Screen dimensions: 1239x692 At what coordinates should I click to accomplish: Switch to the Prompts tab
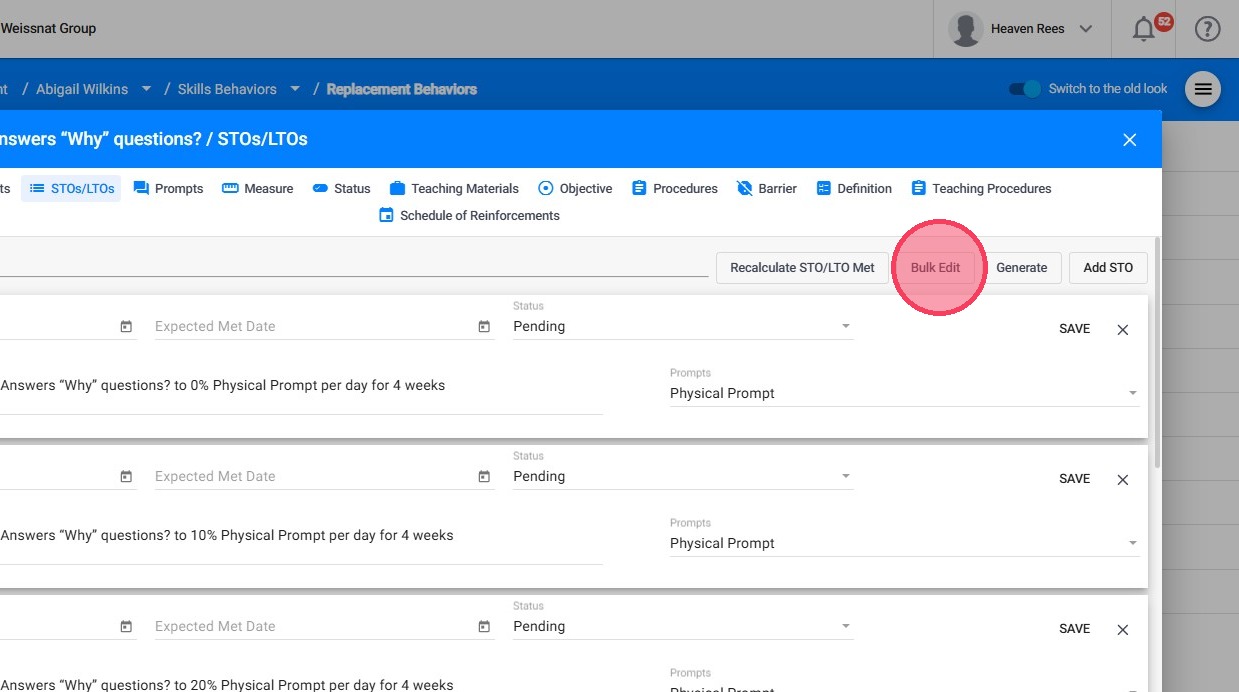168,188
